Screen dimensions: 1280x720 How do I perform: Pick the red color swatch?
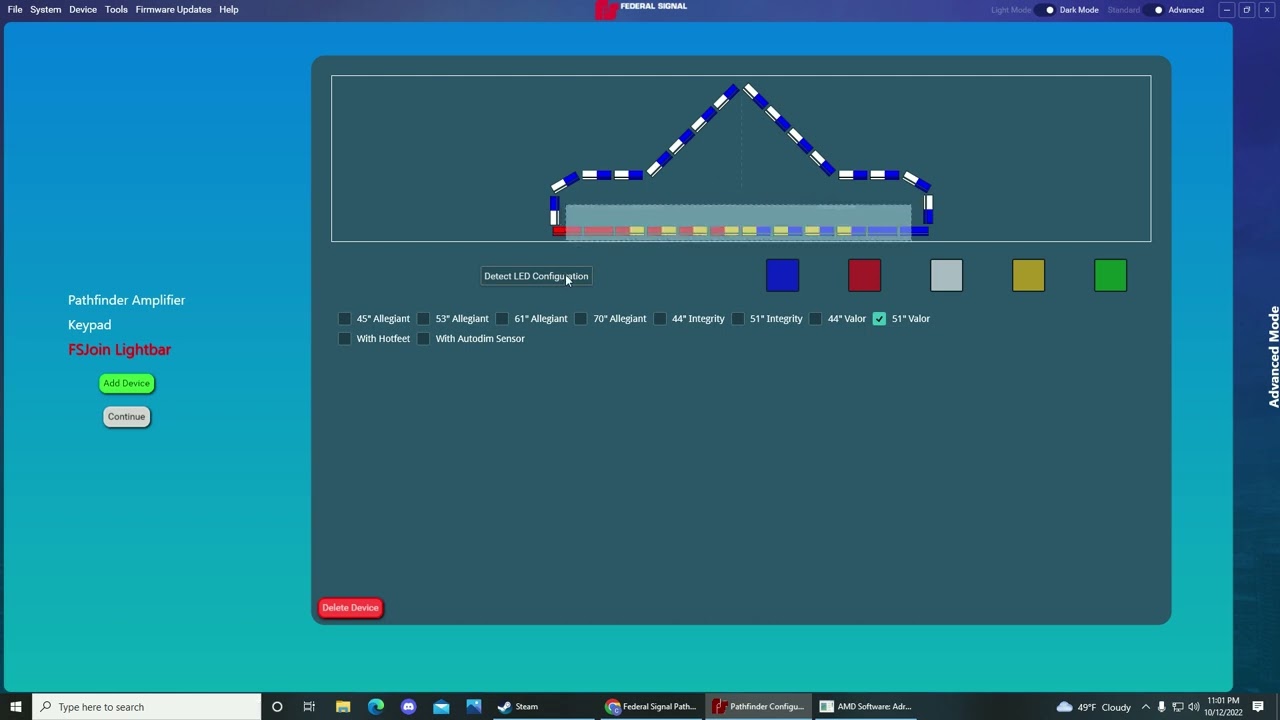click(x=864, y=275)
